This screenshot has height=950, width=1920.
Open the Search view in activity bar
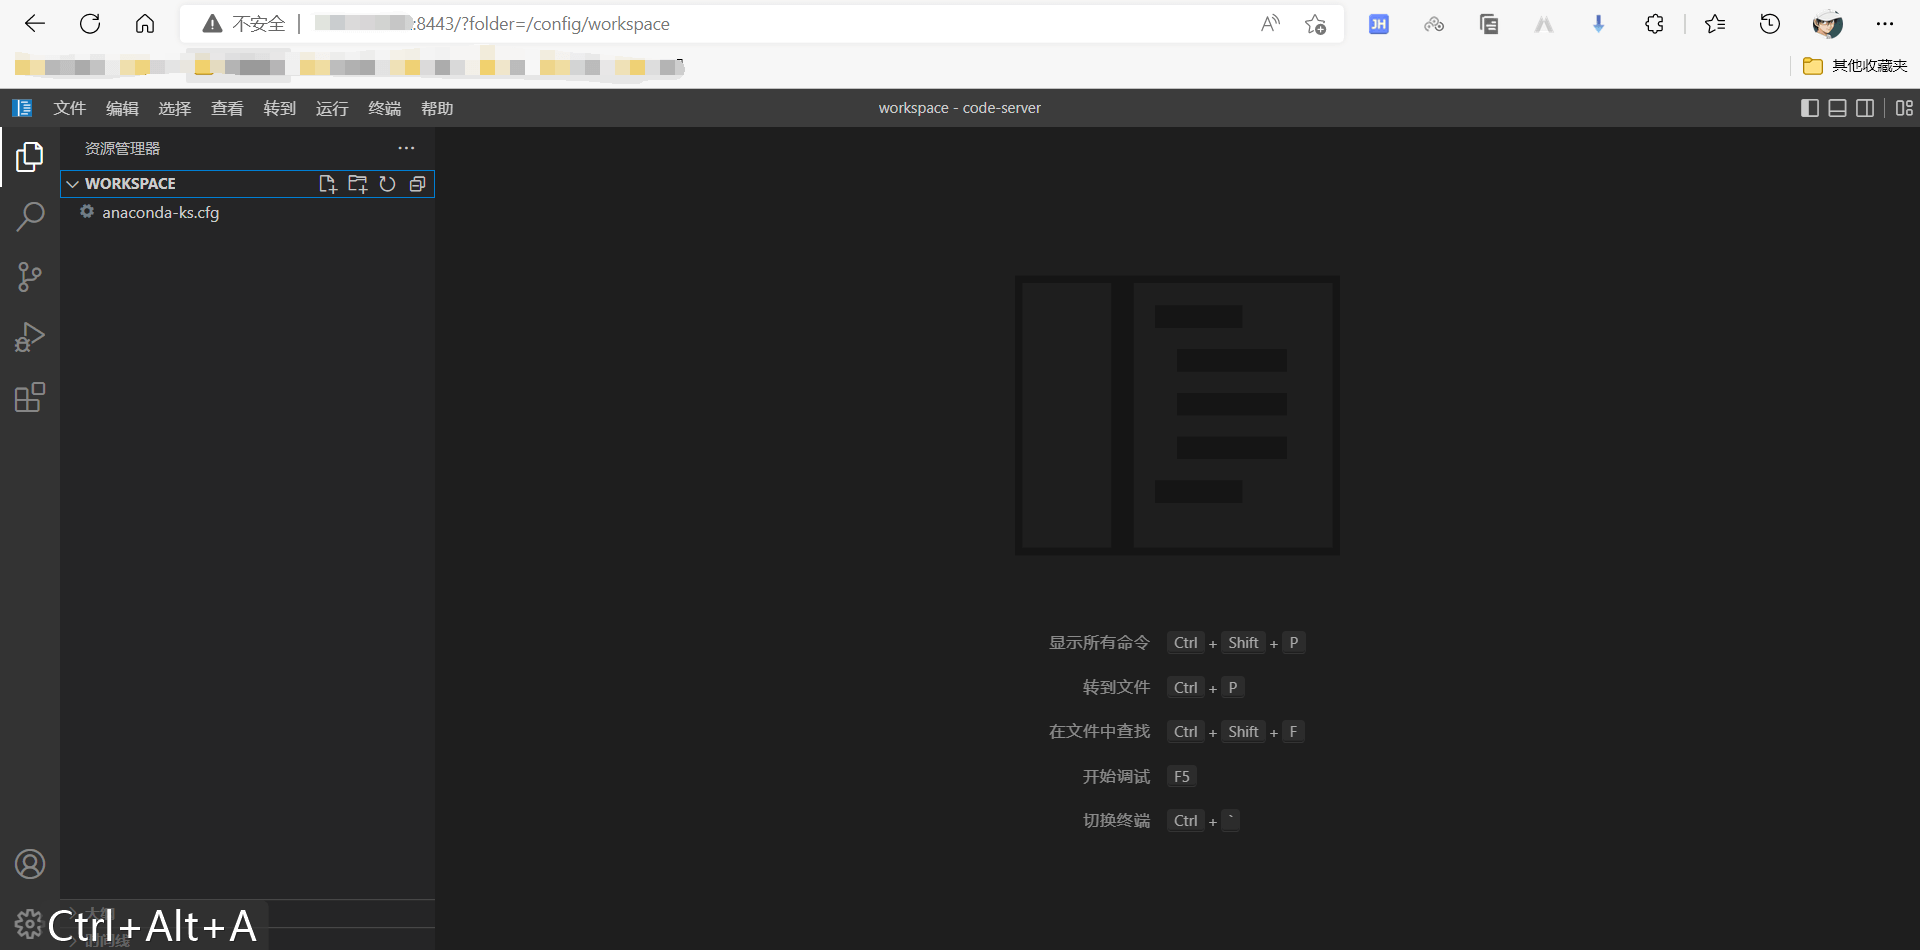tap(30, 216)
